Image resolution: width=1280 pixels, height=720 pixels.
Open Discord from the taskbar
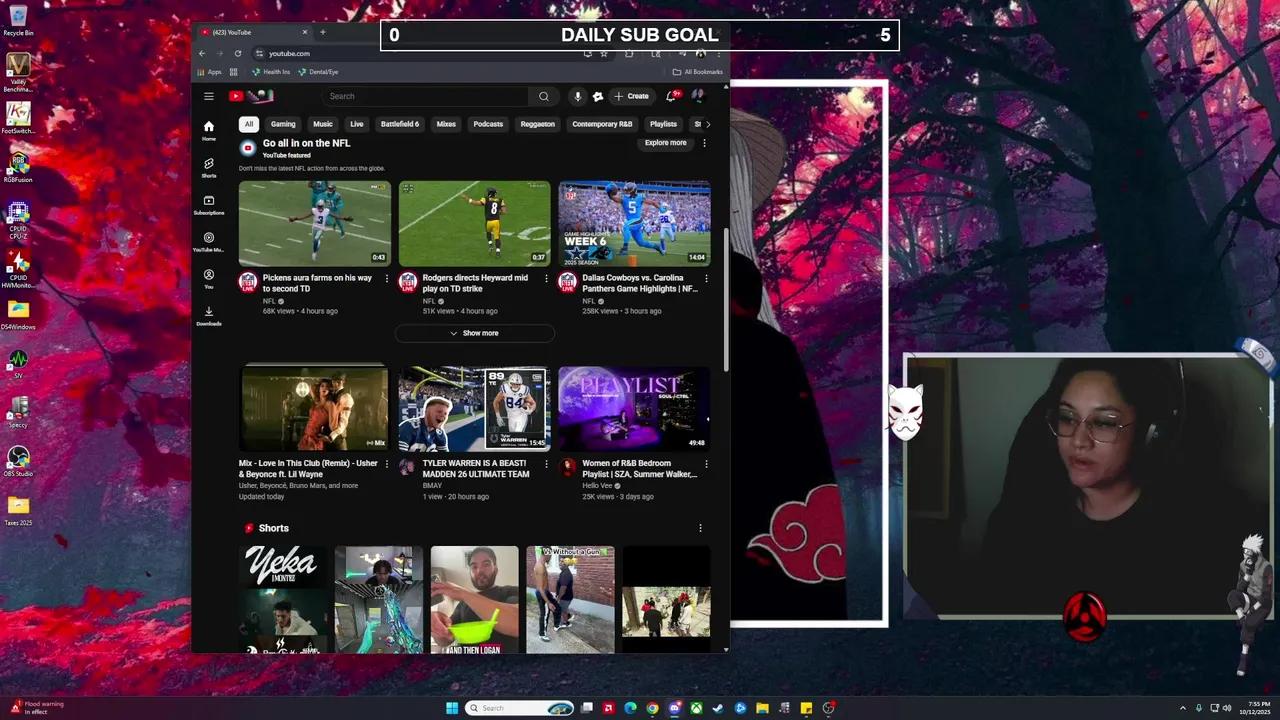(x=674, y=708)
